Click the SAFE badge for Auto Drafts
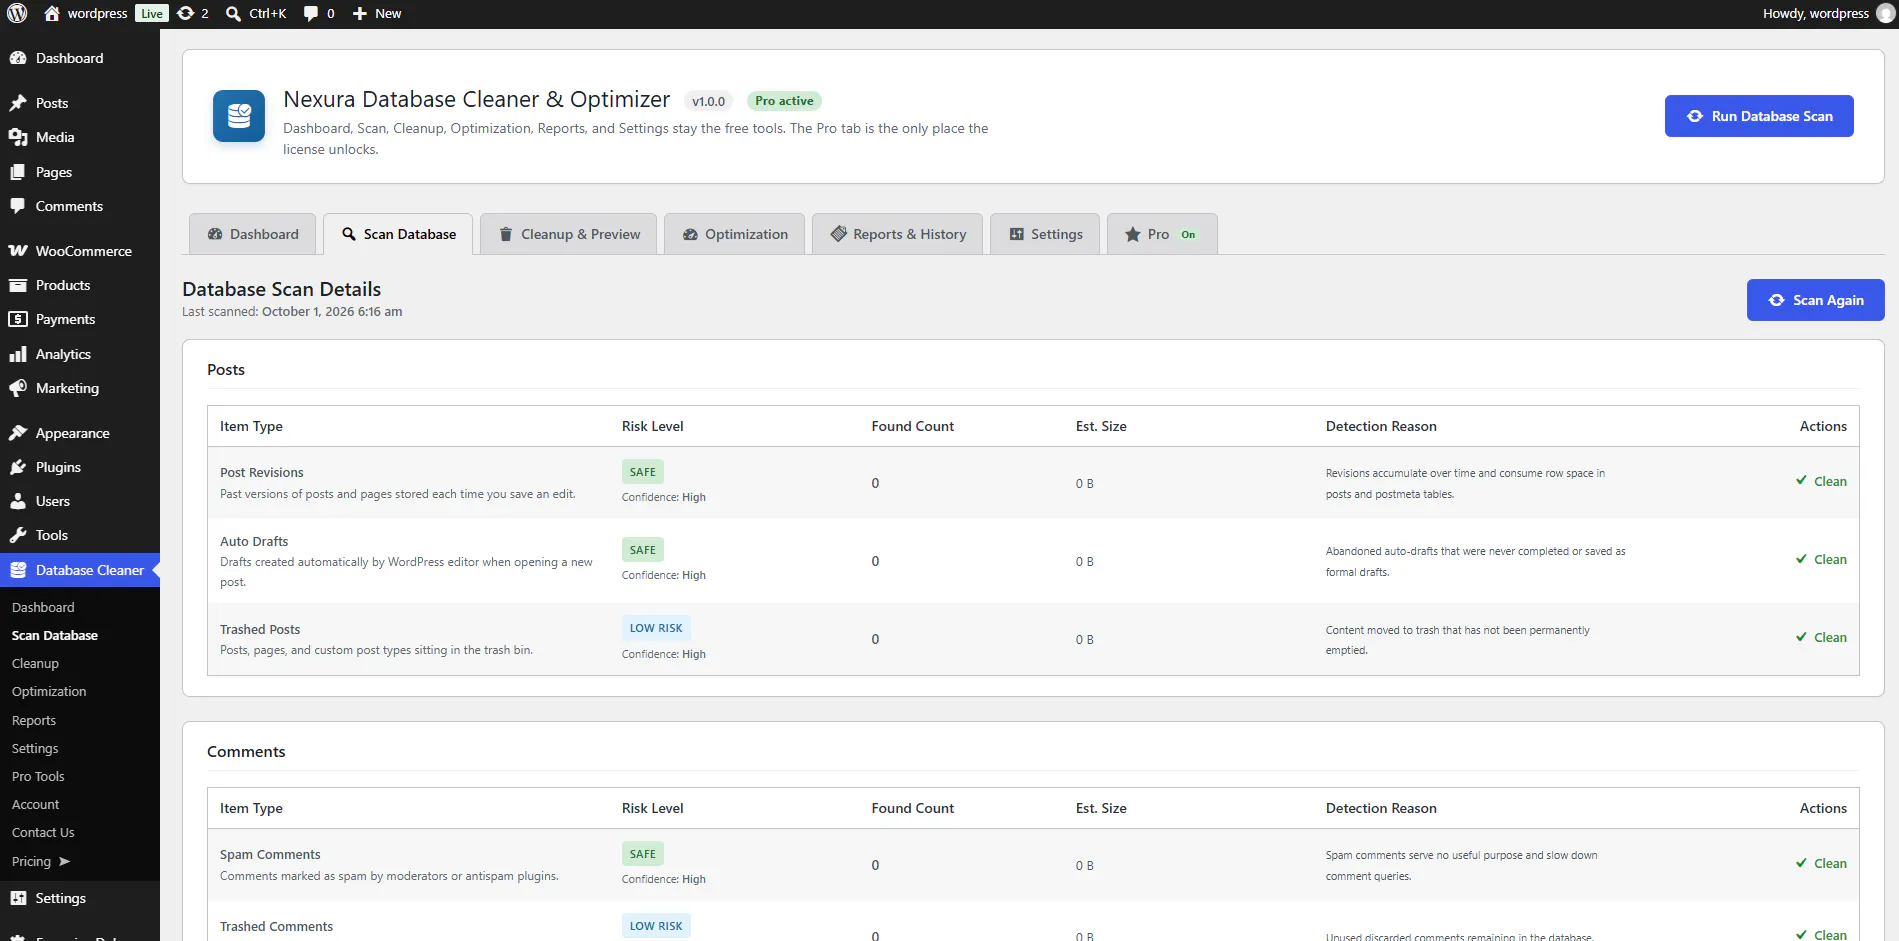This screenshot has height=941, width=1899. pos(643,550)
